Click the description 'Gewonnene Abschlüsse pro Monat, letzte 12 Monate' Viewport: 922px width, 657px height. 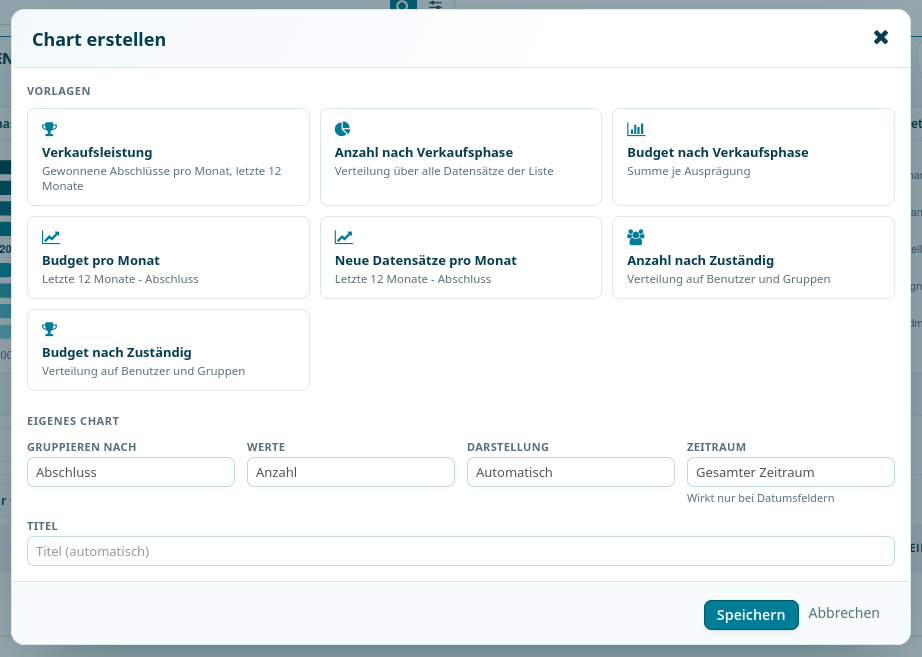point(162,178)
